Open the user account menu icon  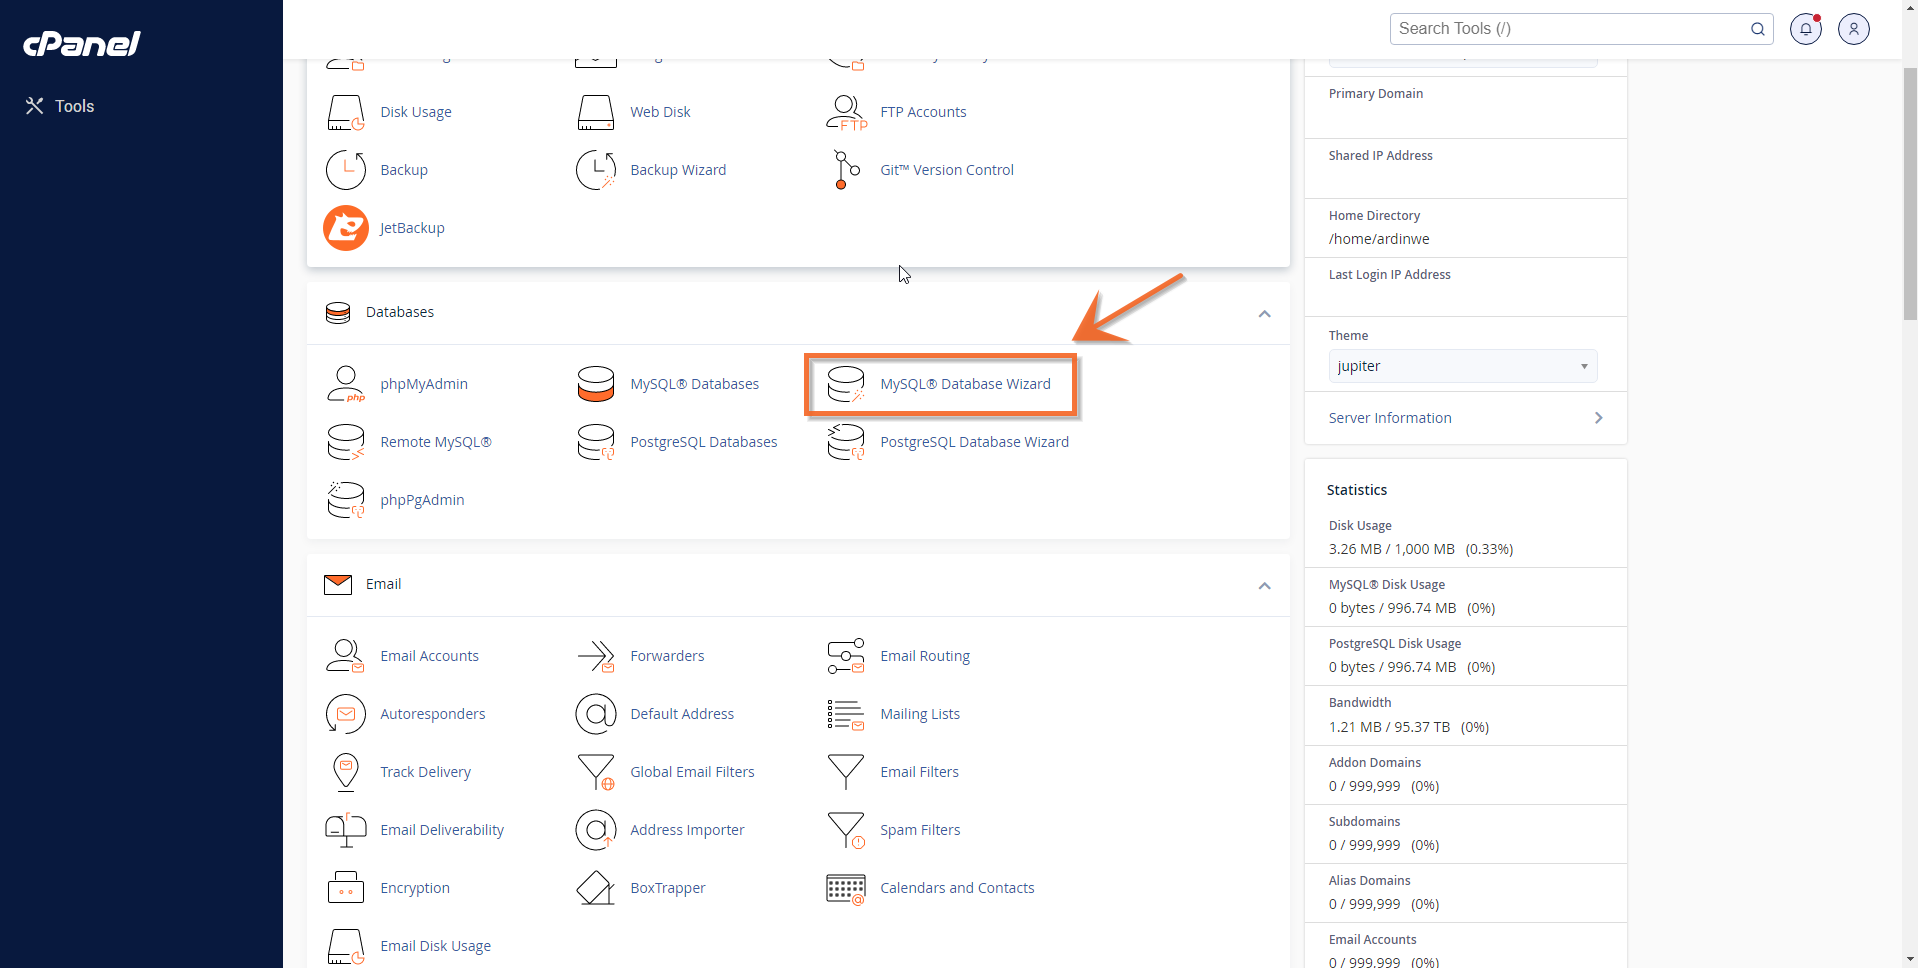[x=1854, y=29]
